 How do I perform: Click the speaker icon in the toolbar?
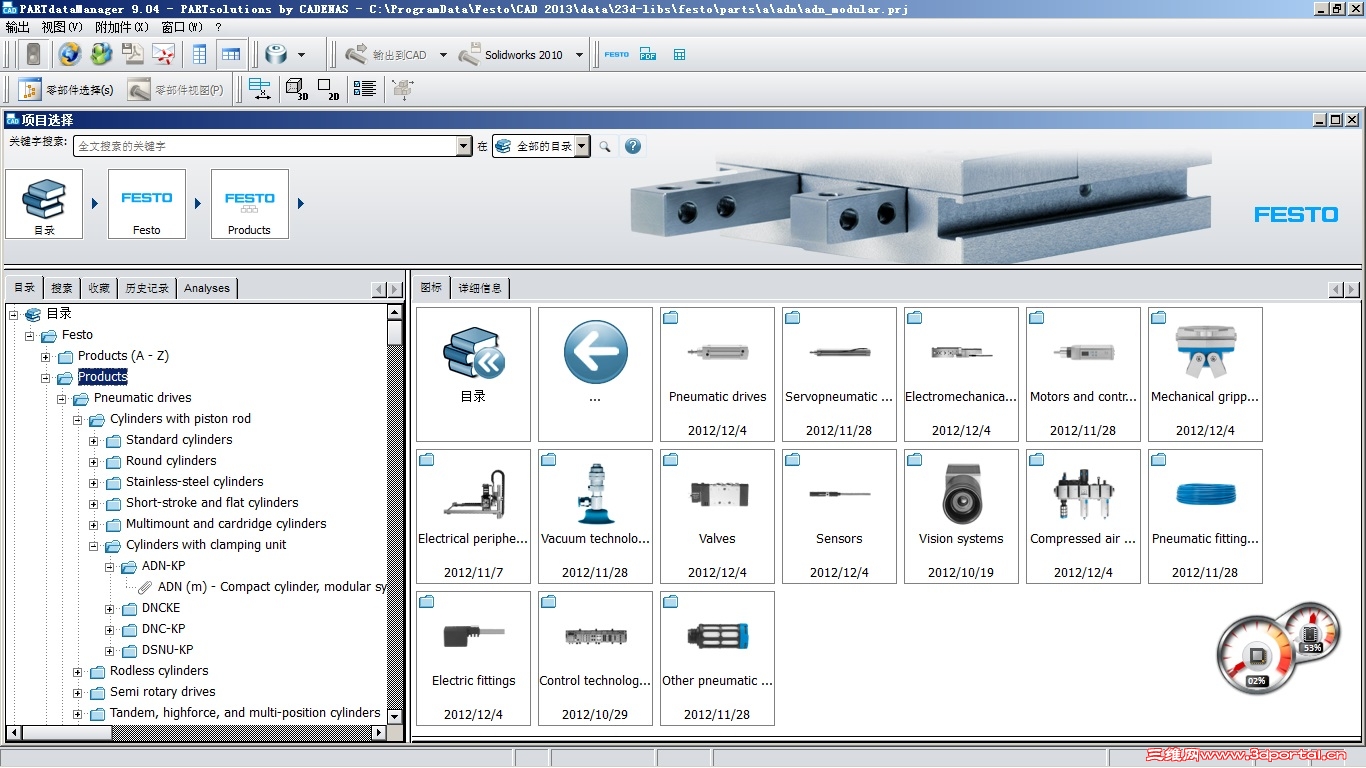click(34, 54)
